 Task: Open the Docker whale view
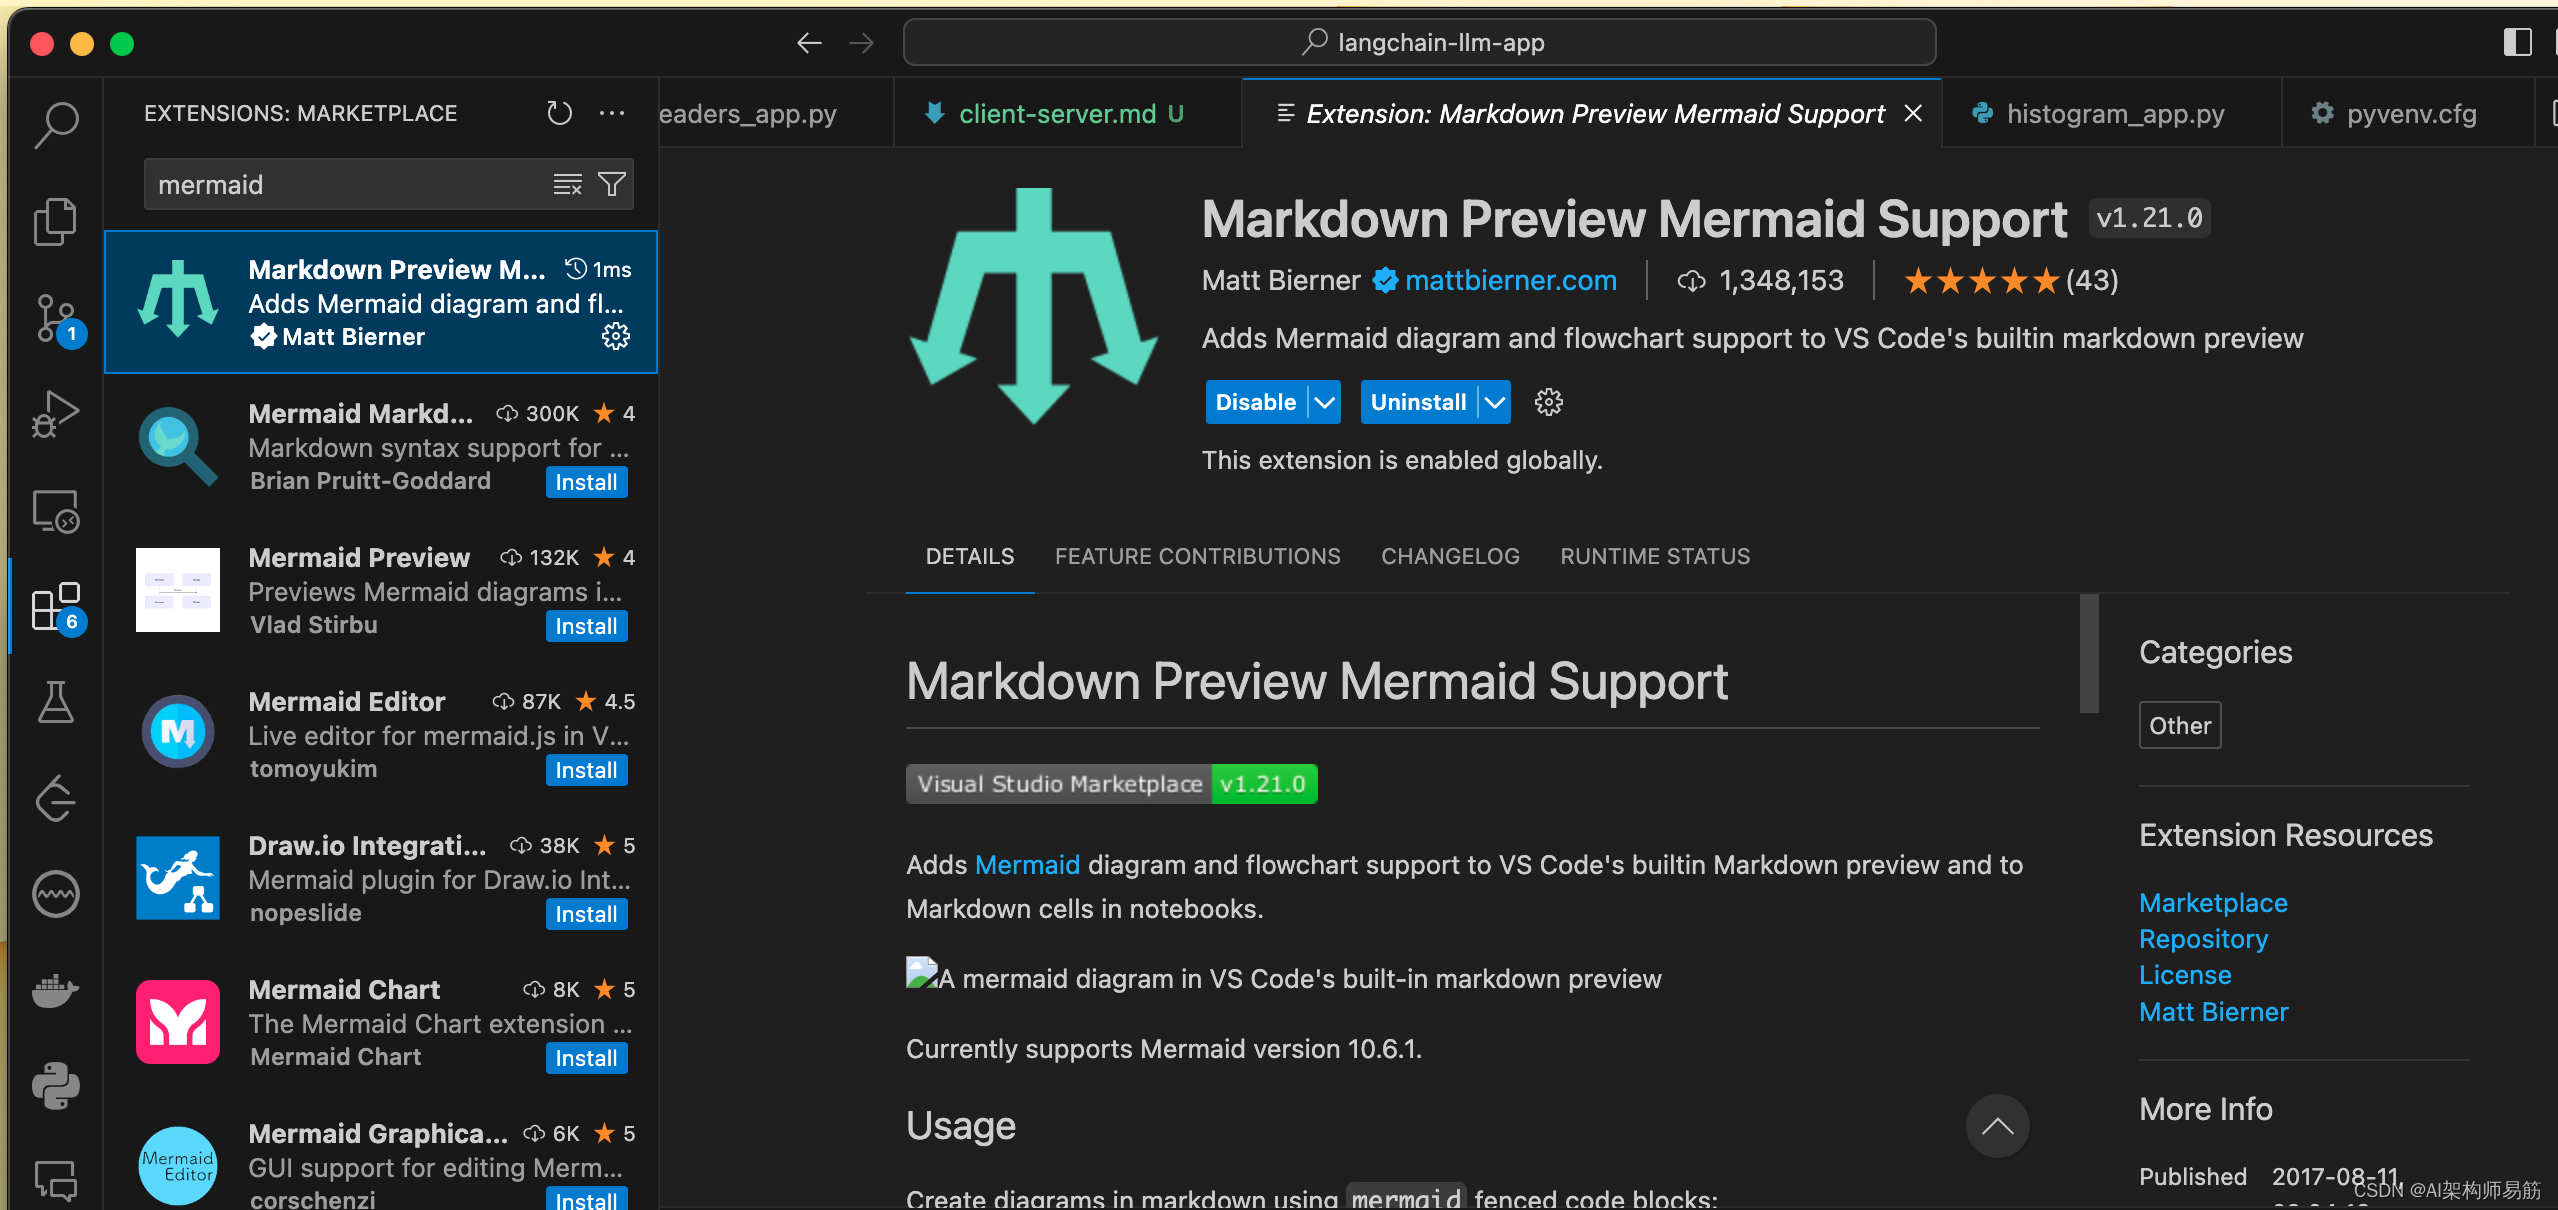56,990
